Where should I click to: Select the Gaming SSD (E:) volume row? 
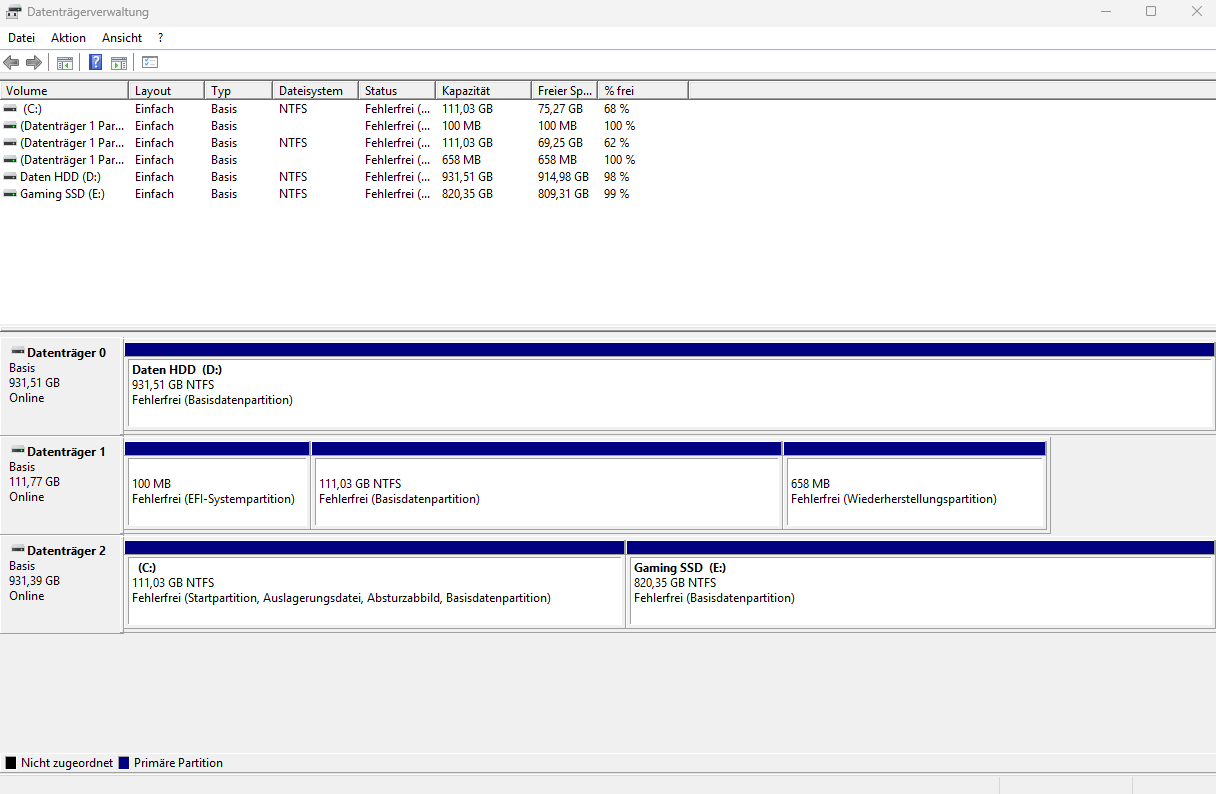tap(344, 194)
